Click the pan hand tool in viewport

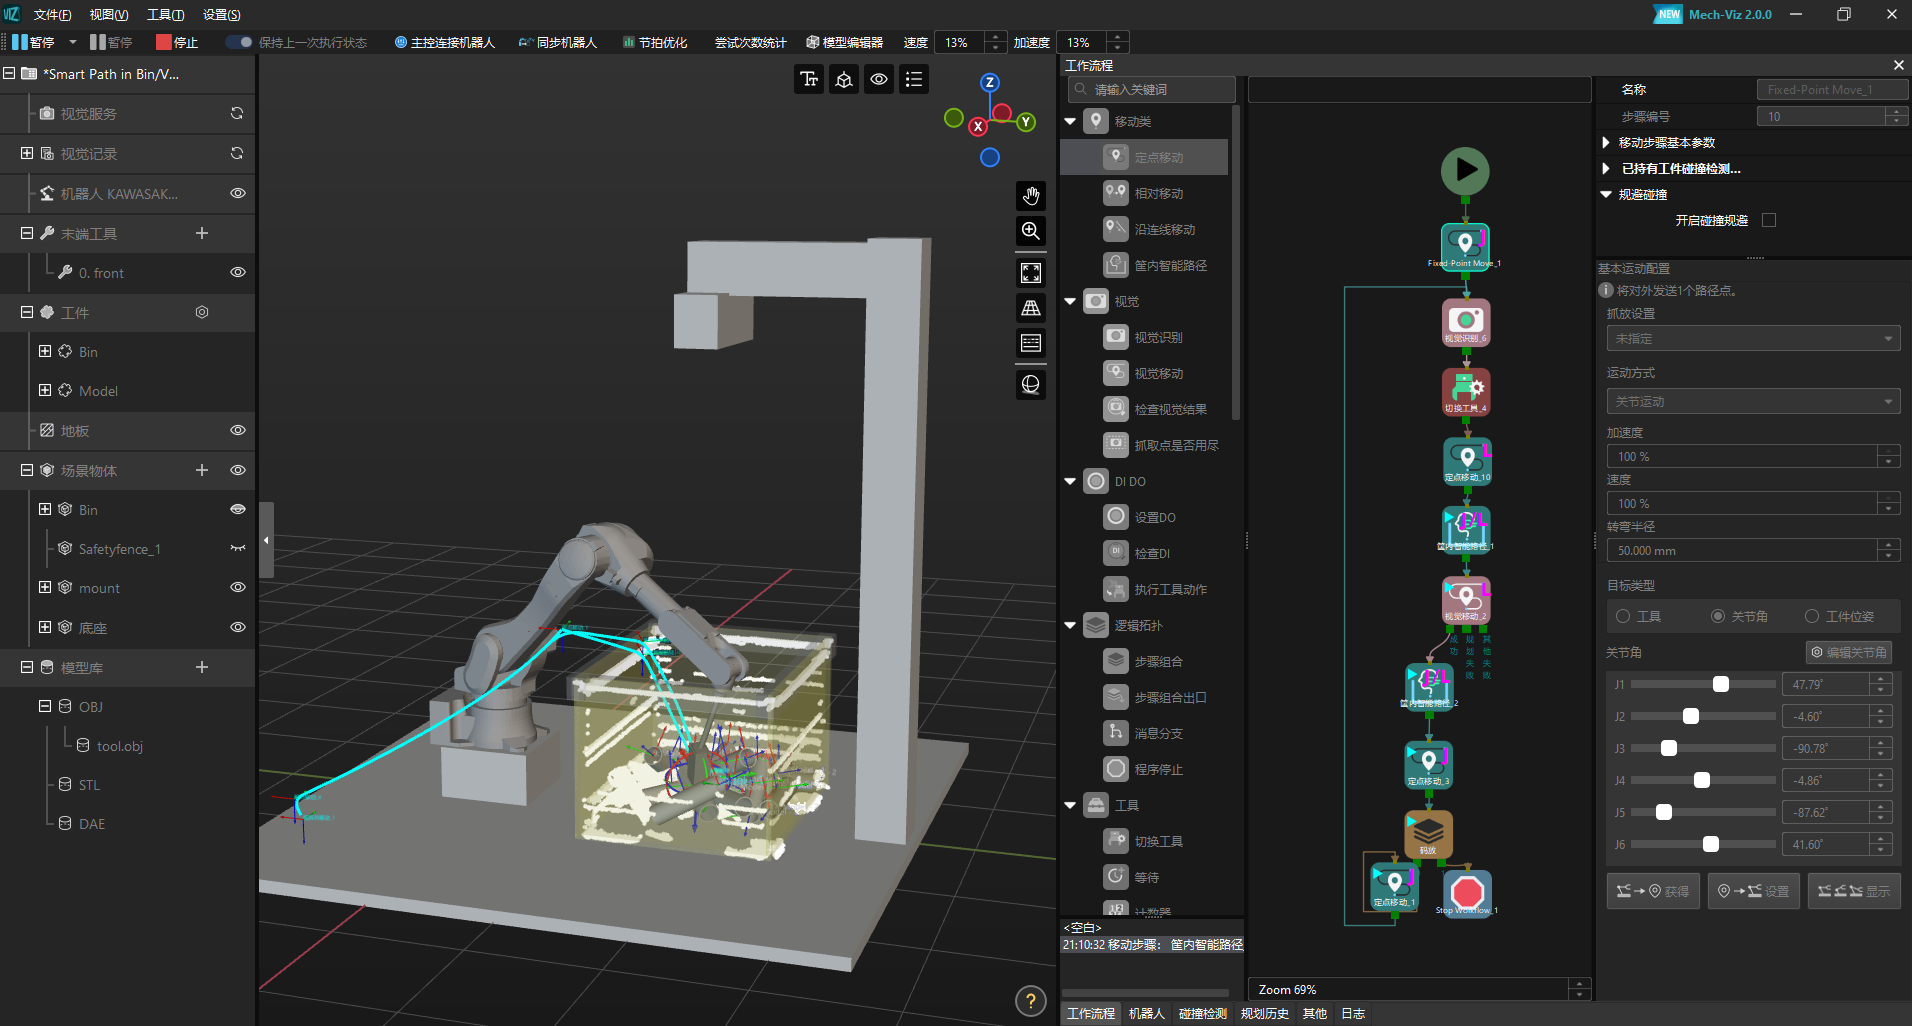click(1031, 195)
